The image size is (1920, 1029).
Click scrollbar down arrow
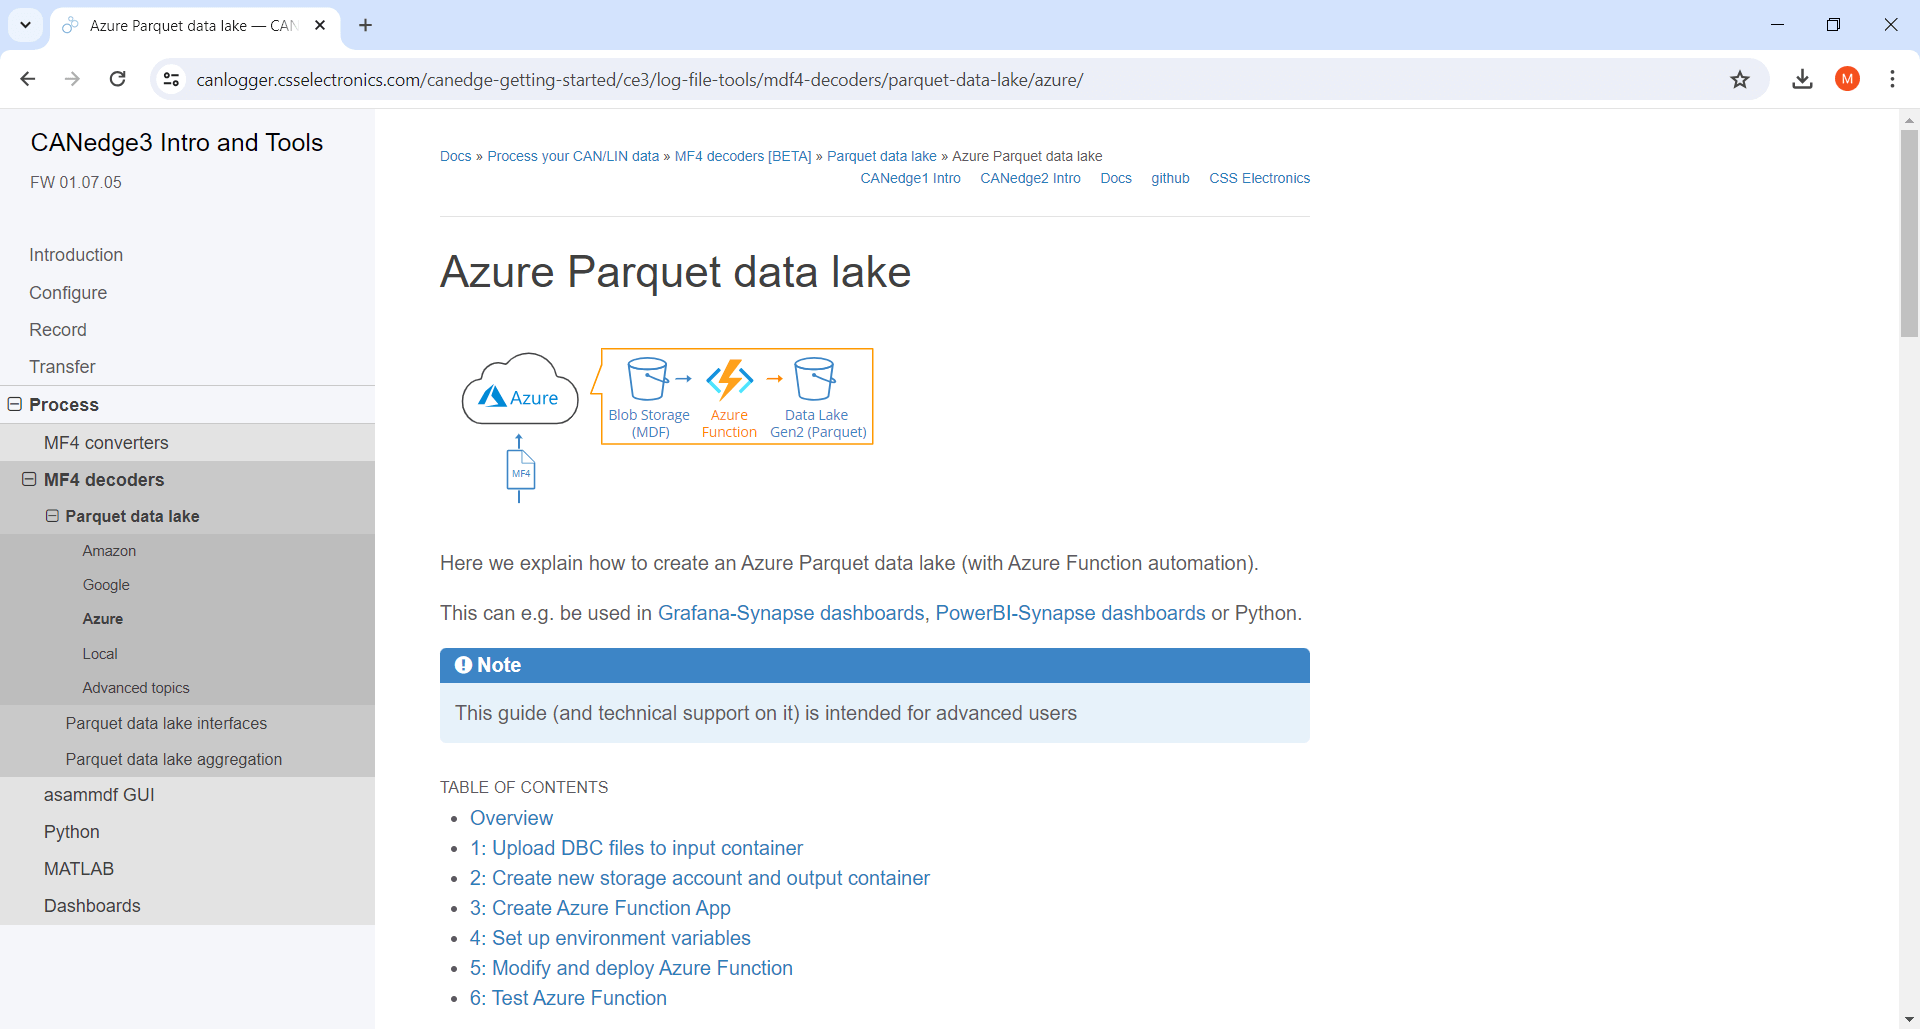tap(1909, 1020)
